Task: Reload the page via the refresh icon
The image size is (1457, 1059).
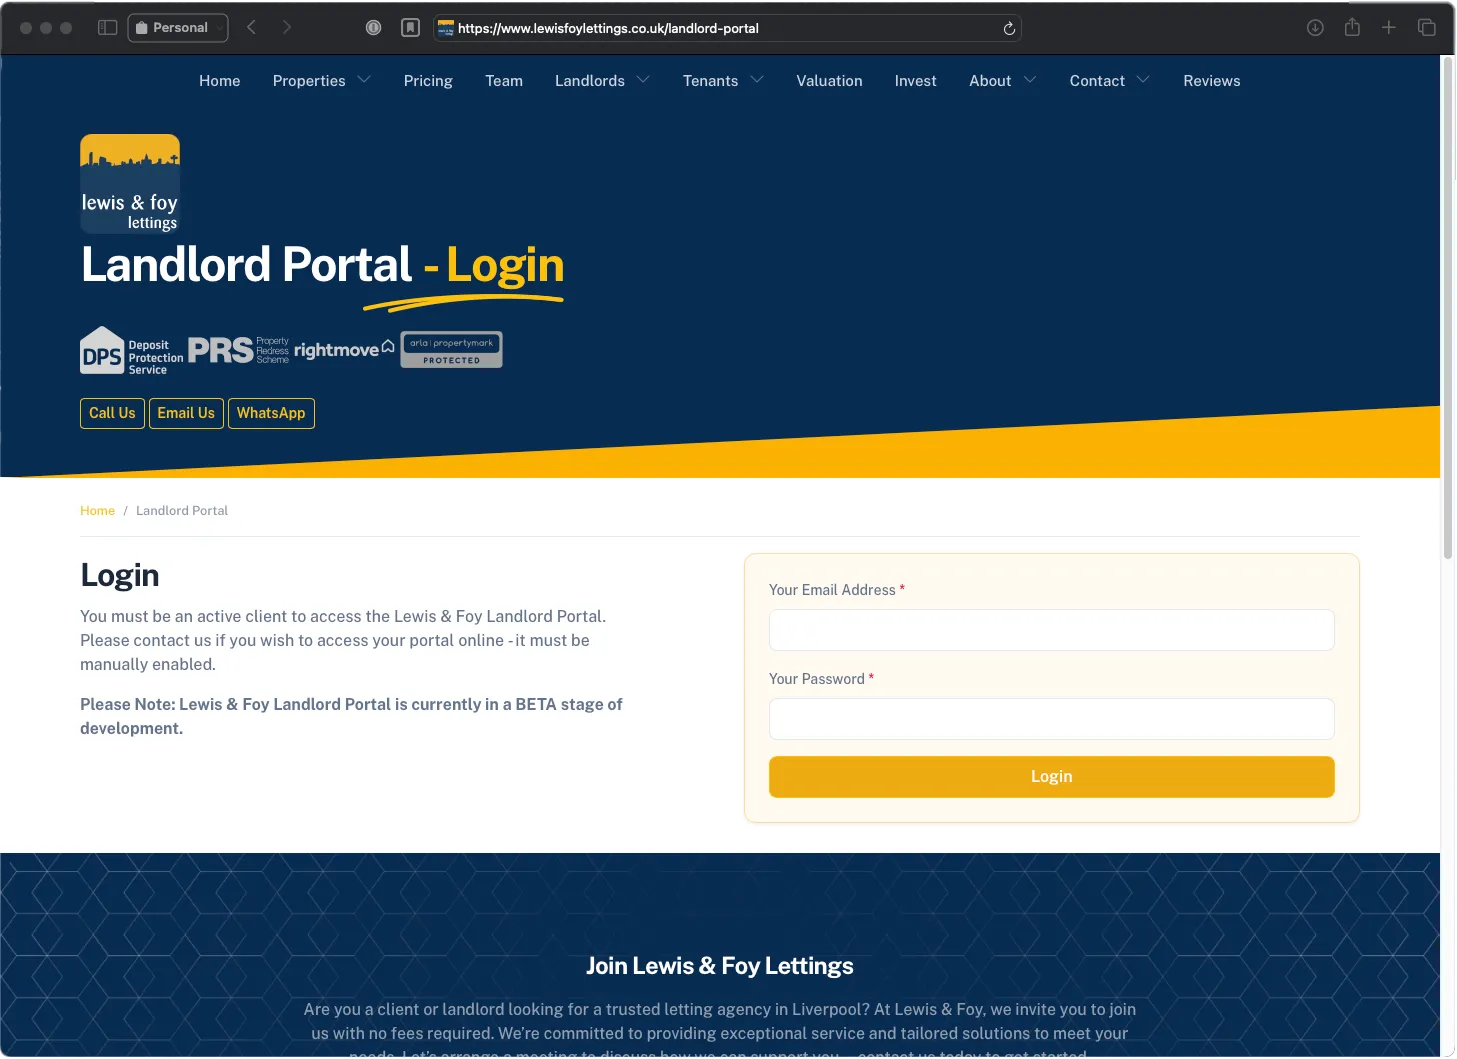Action: (1009, 28)
